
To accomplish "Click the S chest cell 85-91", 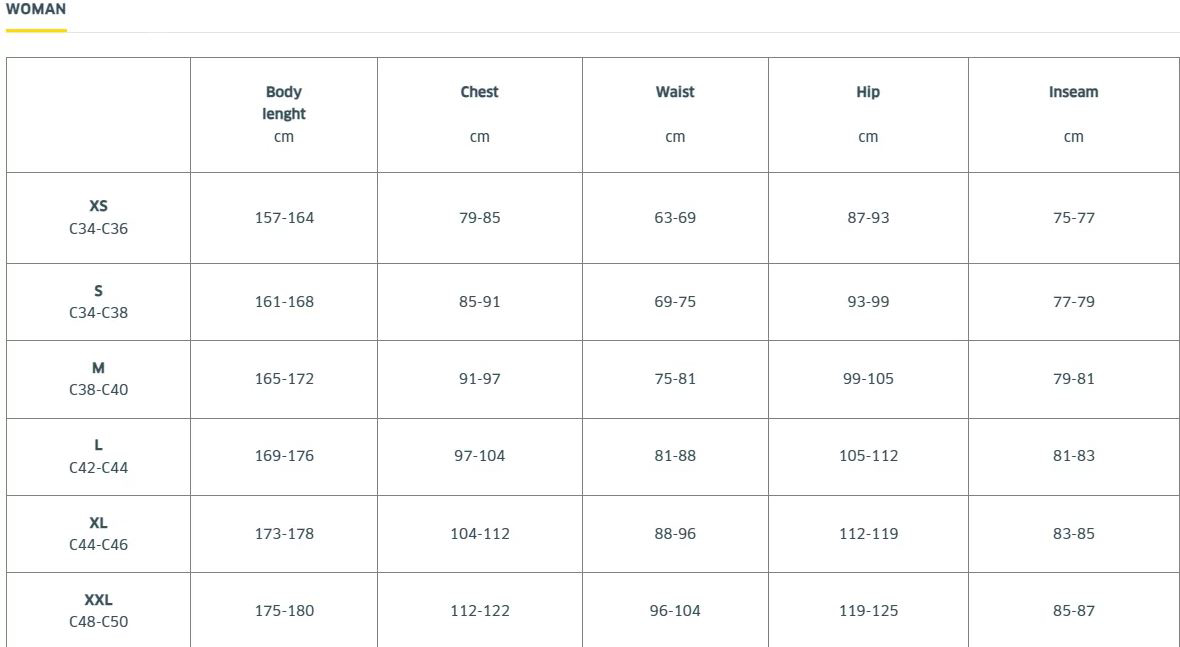I will click(479, 302).
